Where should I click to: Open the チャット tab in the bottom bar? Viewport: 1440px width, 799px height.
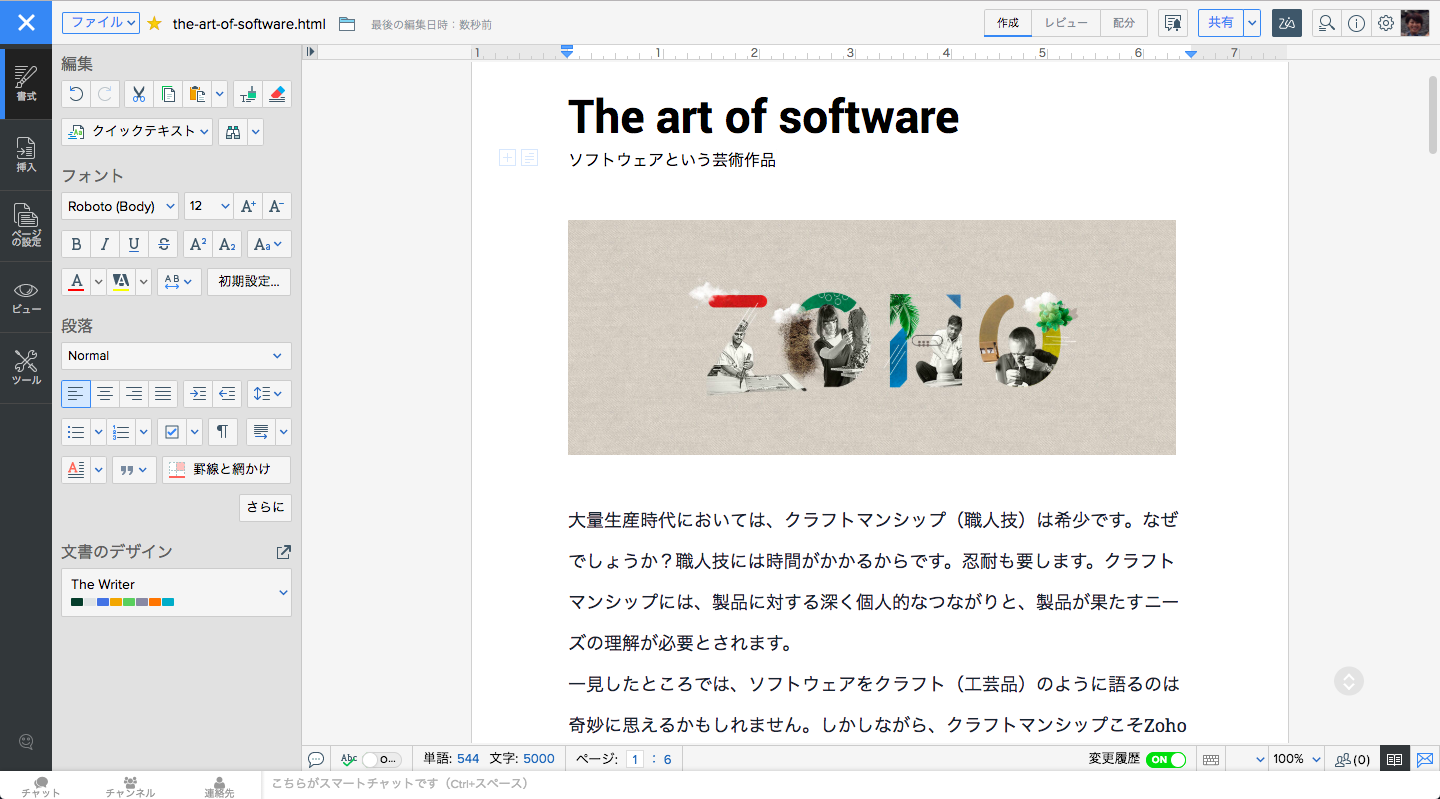coord(41,786)
